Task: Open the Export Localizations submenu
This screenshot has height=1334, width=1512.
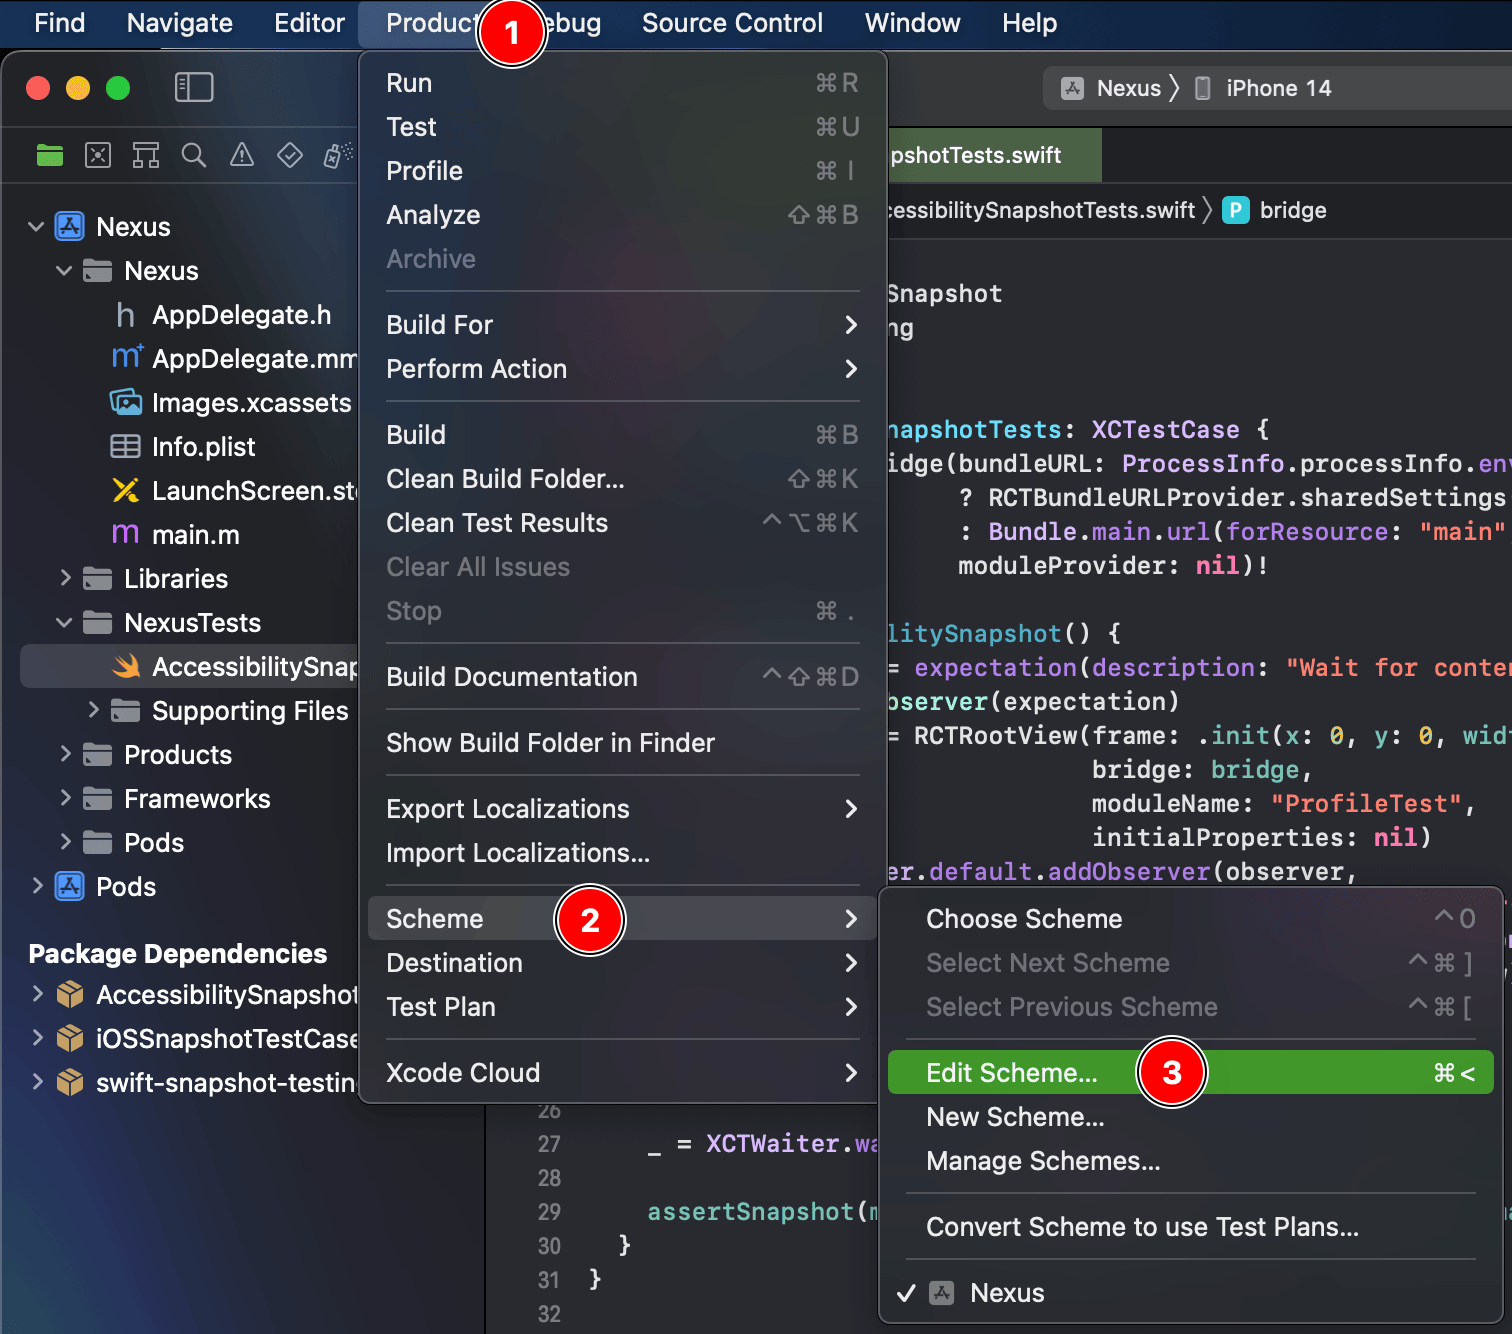Action: (622, 809)
